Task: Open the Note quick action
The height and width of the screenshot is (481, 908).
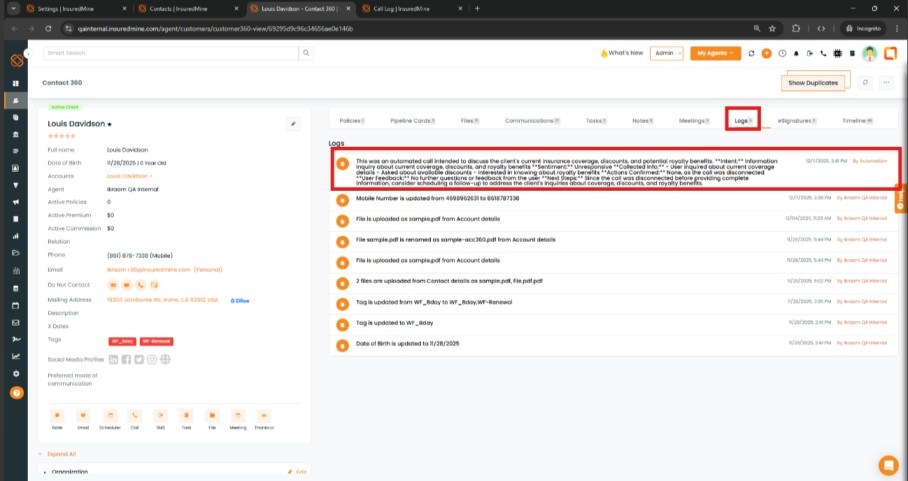Action: (57, 414)
